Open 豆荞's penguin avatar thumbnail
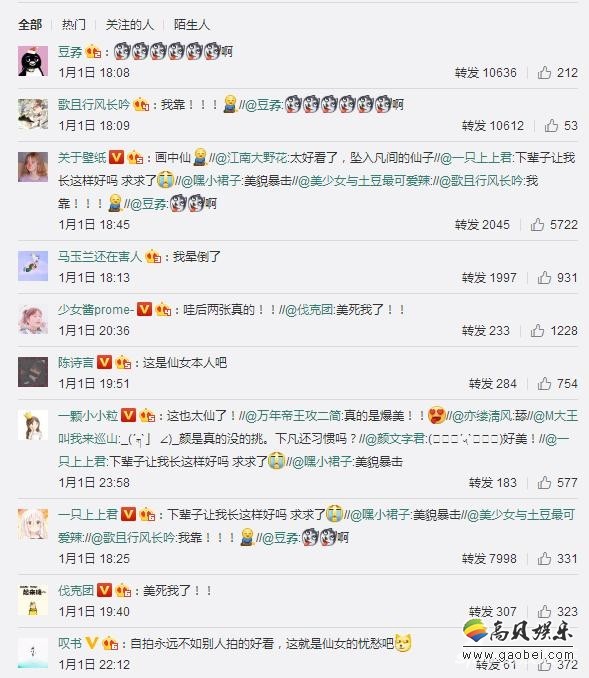This screenshot has width=589, height=678. 33,61
